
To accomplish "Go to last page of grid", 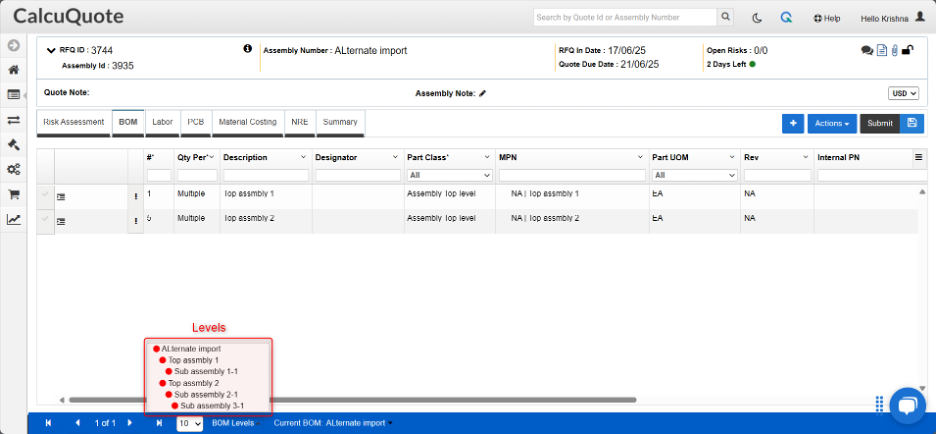I will (x=159, y=423).
